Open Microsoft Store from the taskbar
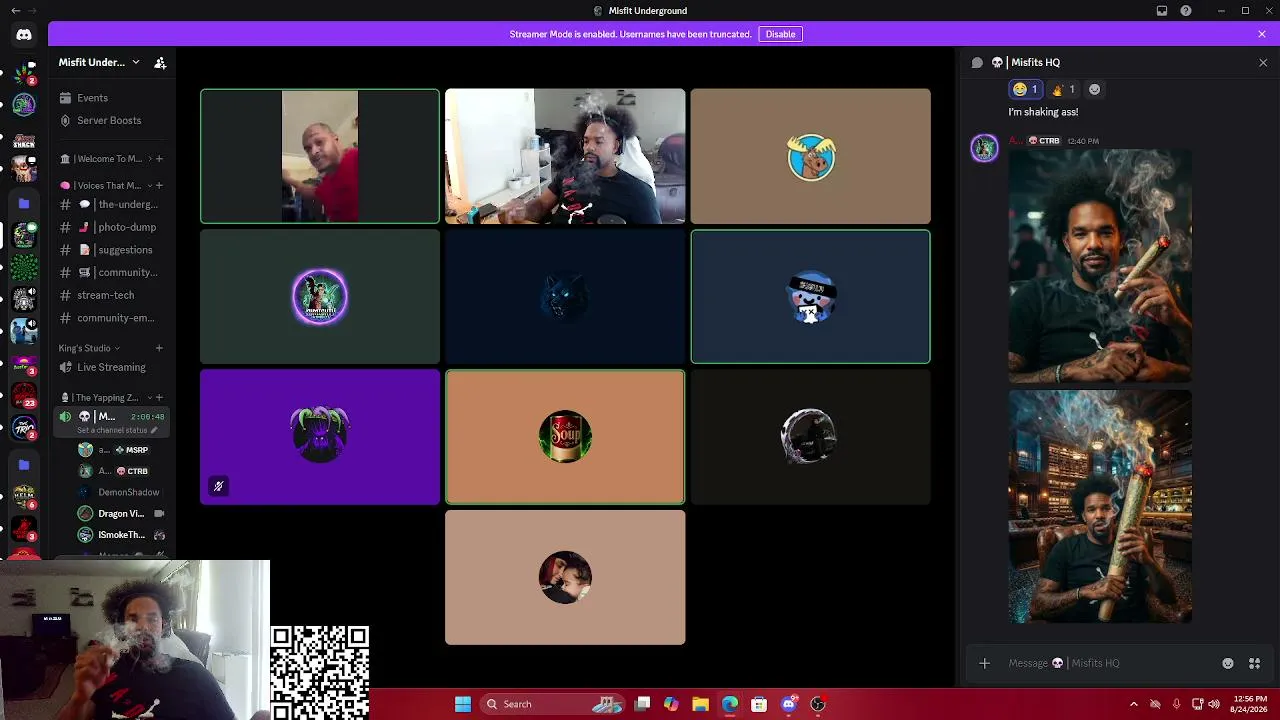 pos(759,704)
